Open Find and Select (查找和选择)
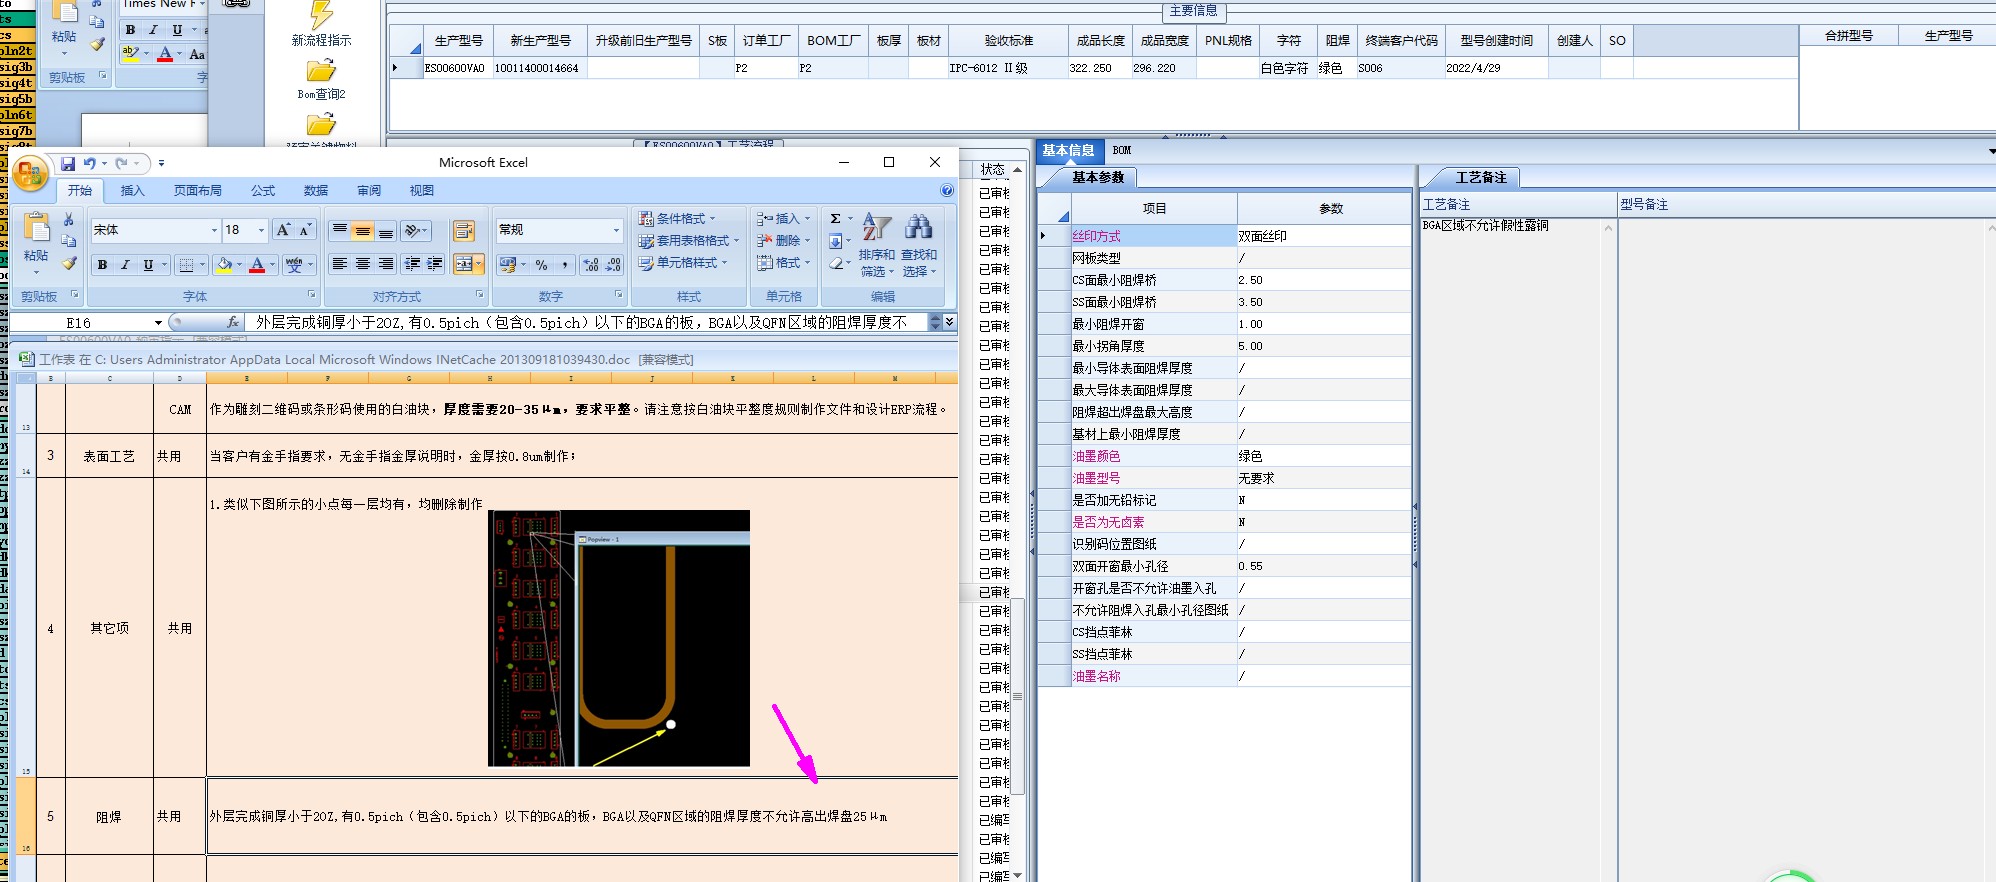This screenshot has width=1996, height=882. click(918, 245)
